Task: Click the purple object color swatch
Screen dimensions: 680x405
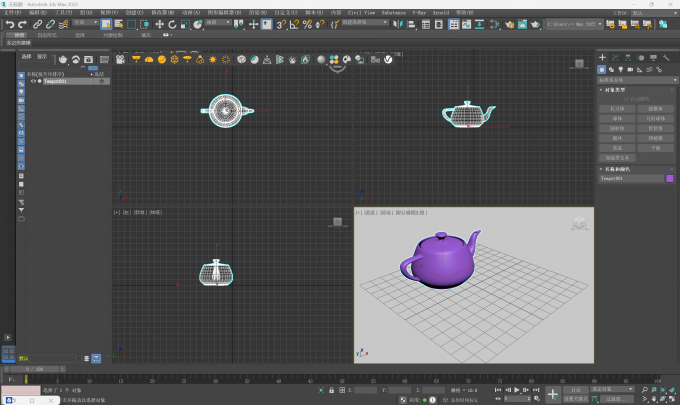Action: 669,178
